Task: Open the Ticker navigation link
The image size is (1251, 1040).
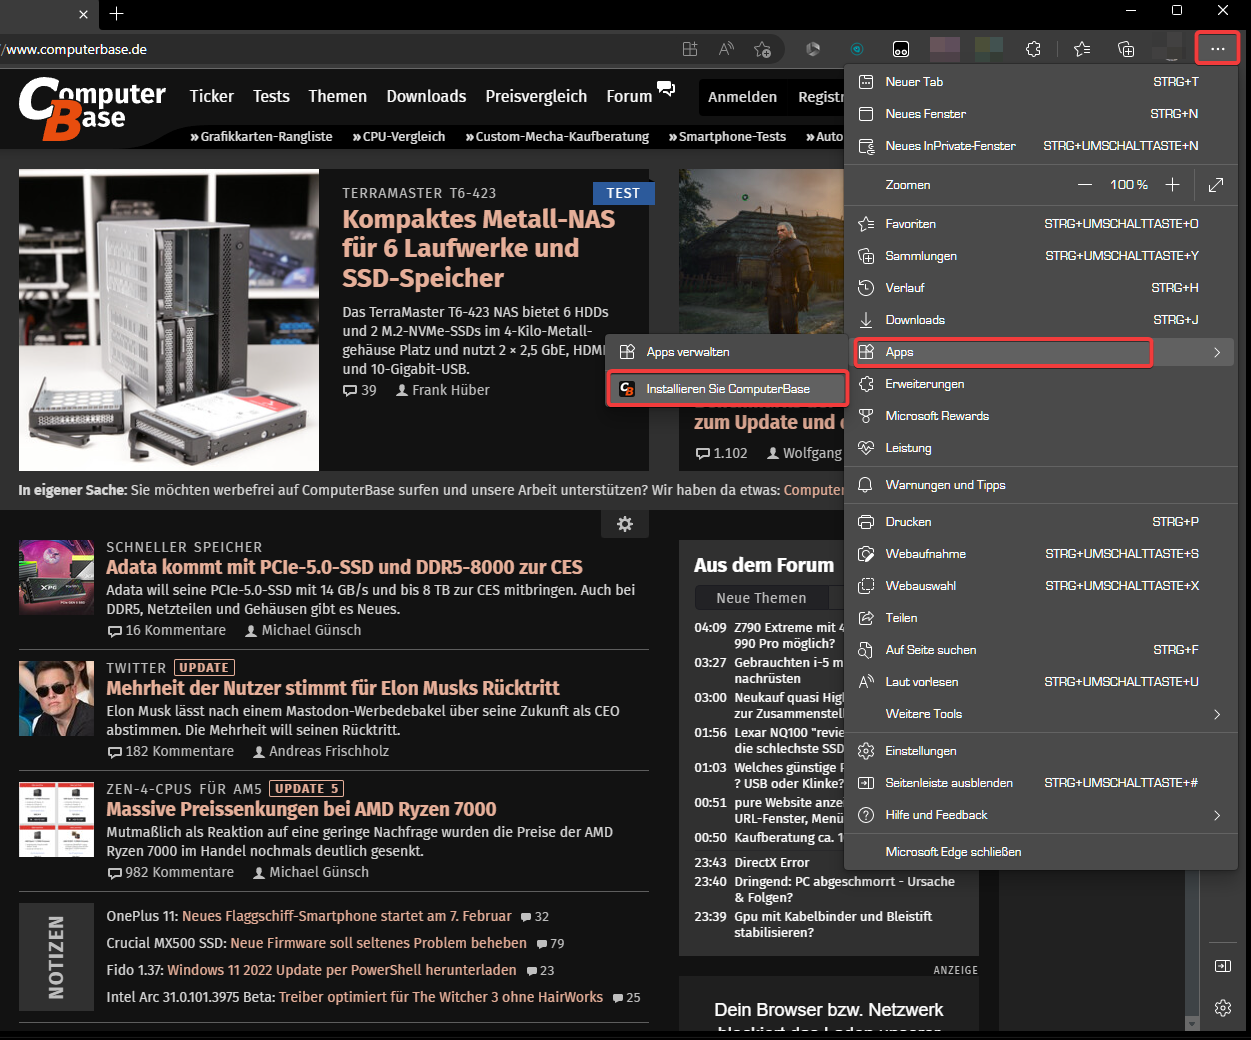Action: pyautogui.click(x=212, y=96)
